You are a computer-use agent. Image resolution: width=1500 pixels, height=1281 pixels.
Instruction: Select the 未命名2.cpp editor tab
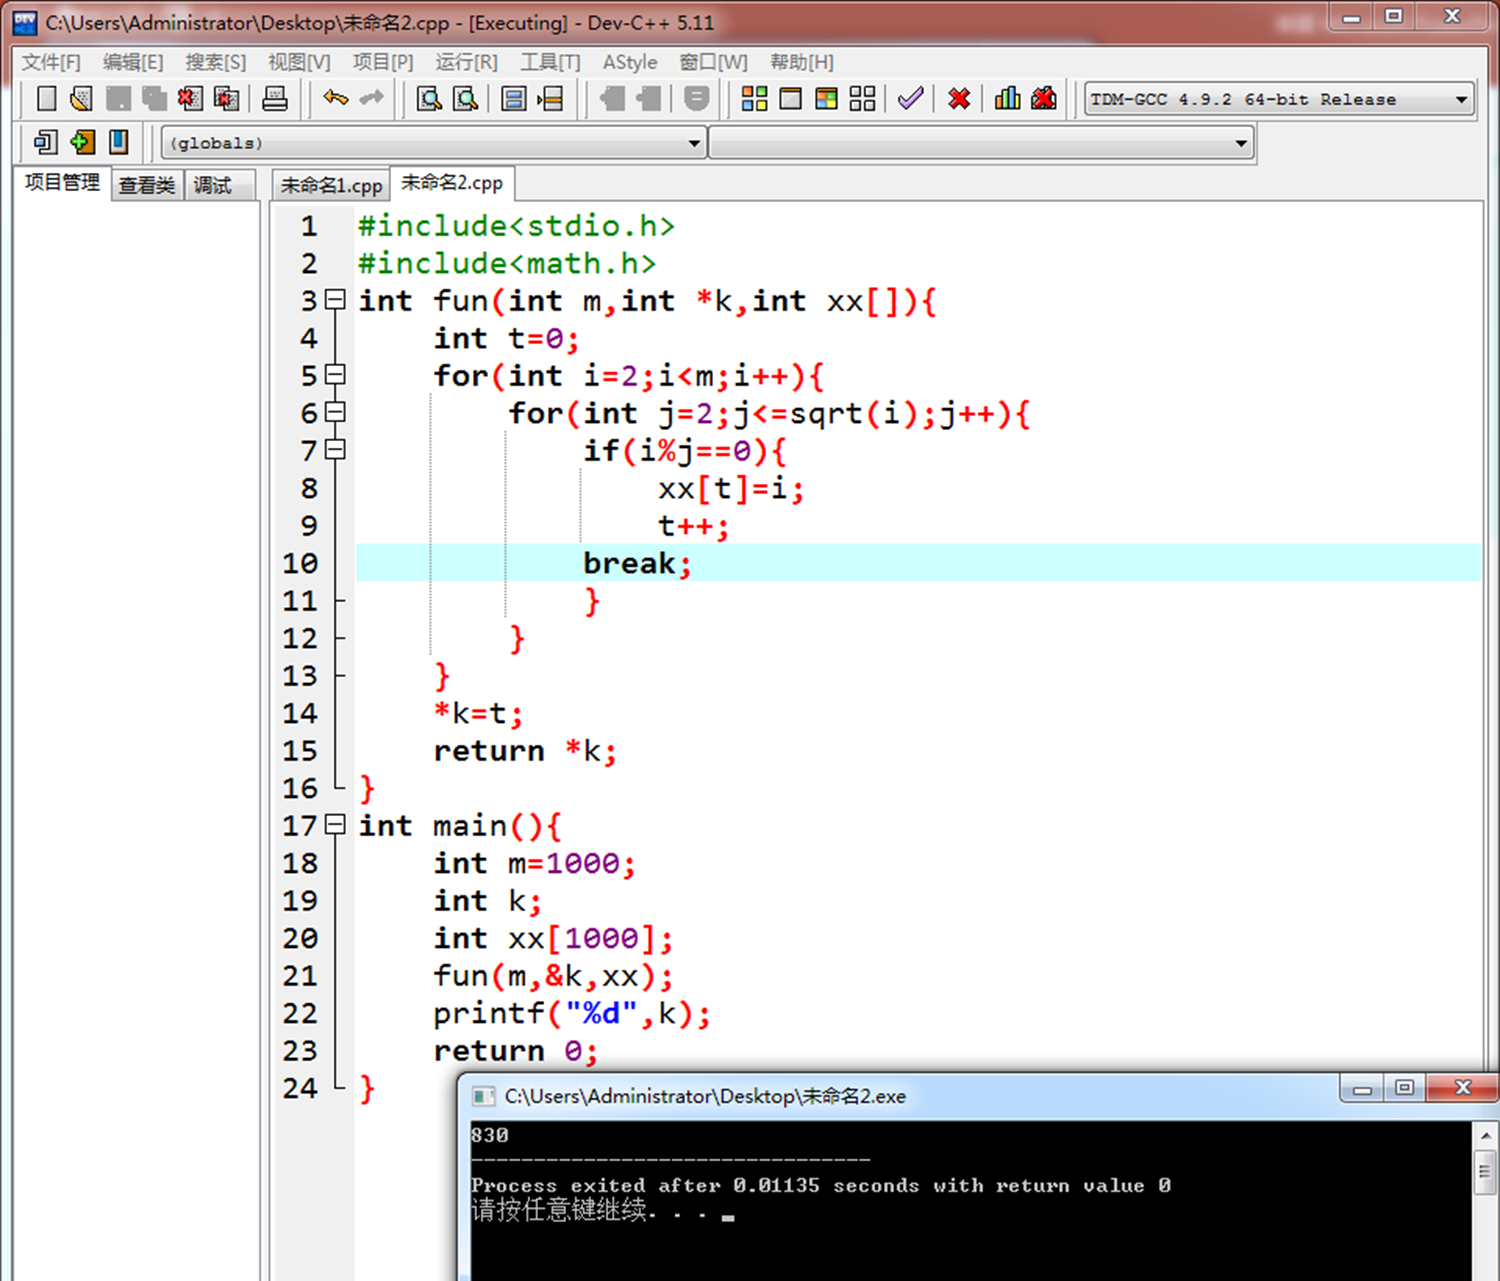(452, 183)
